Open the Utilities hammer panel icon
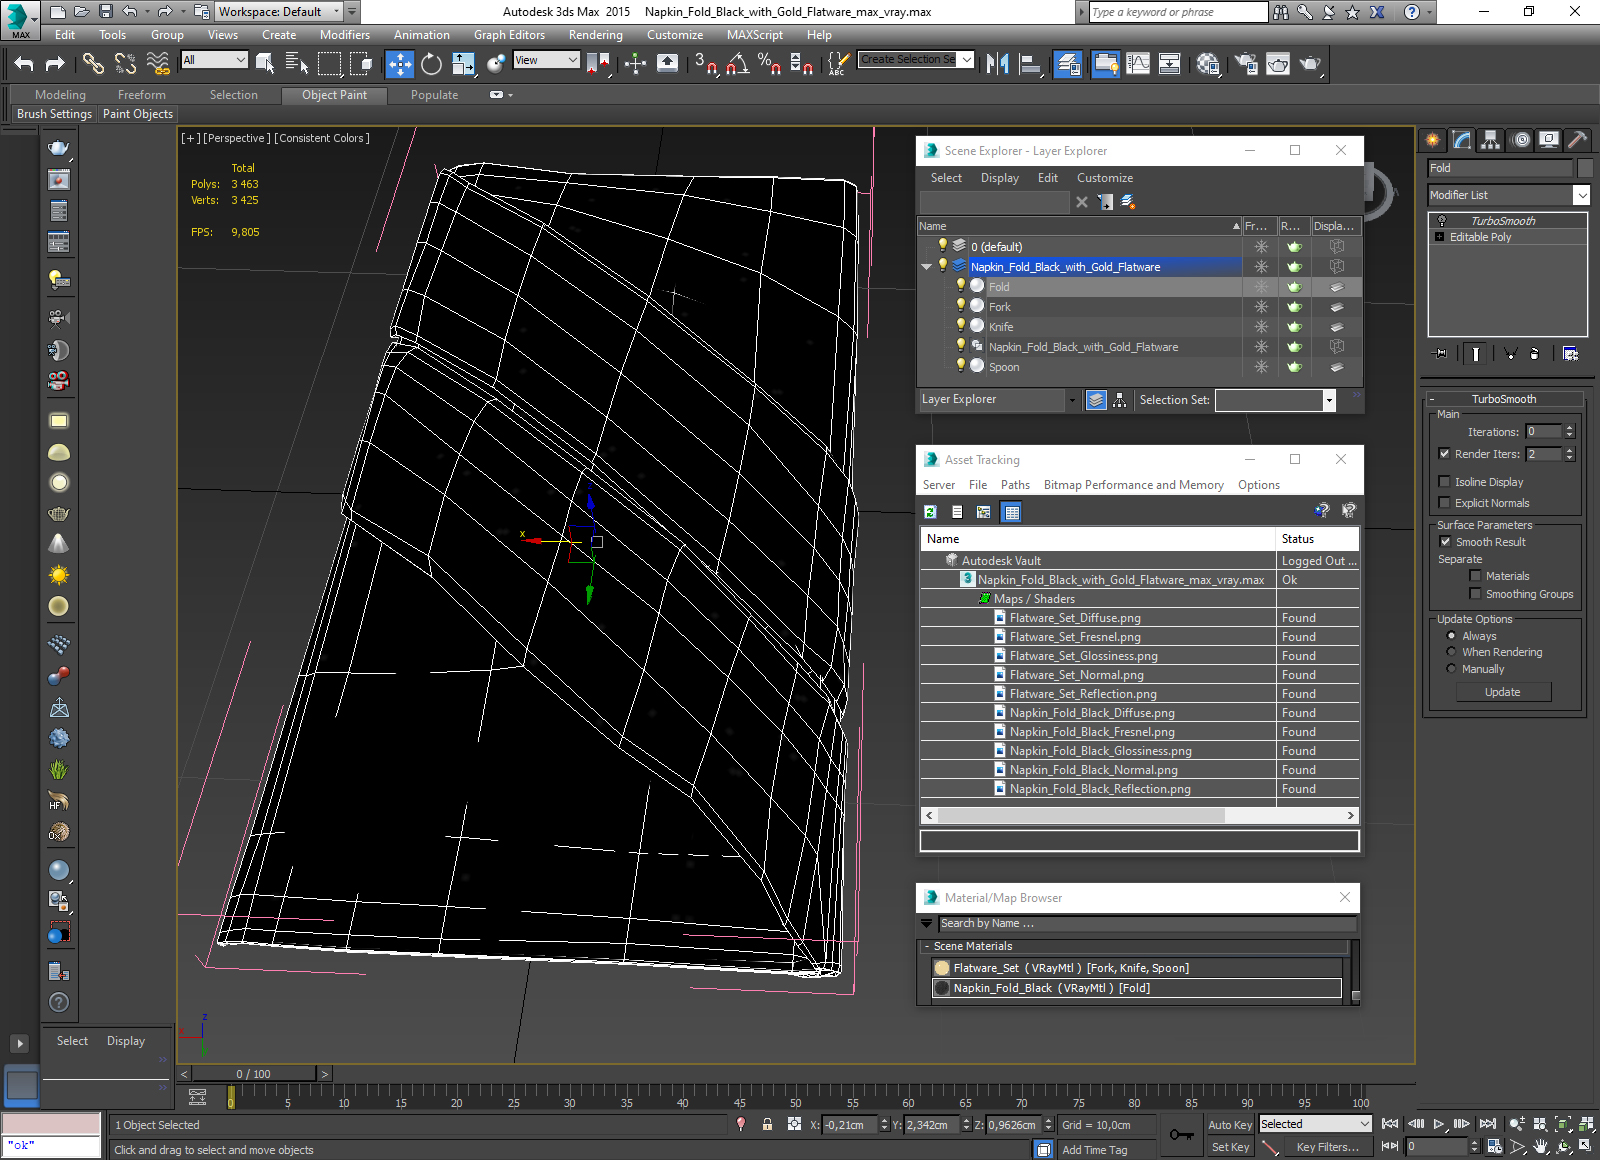The height and width of the screenshot is (1160, 1600). point(1578,140)
